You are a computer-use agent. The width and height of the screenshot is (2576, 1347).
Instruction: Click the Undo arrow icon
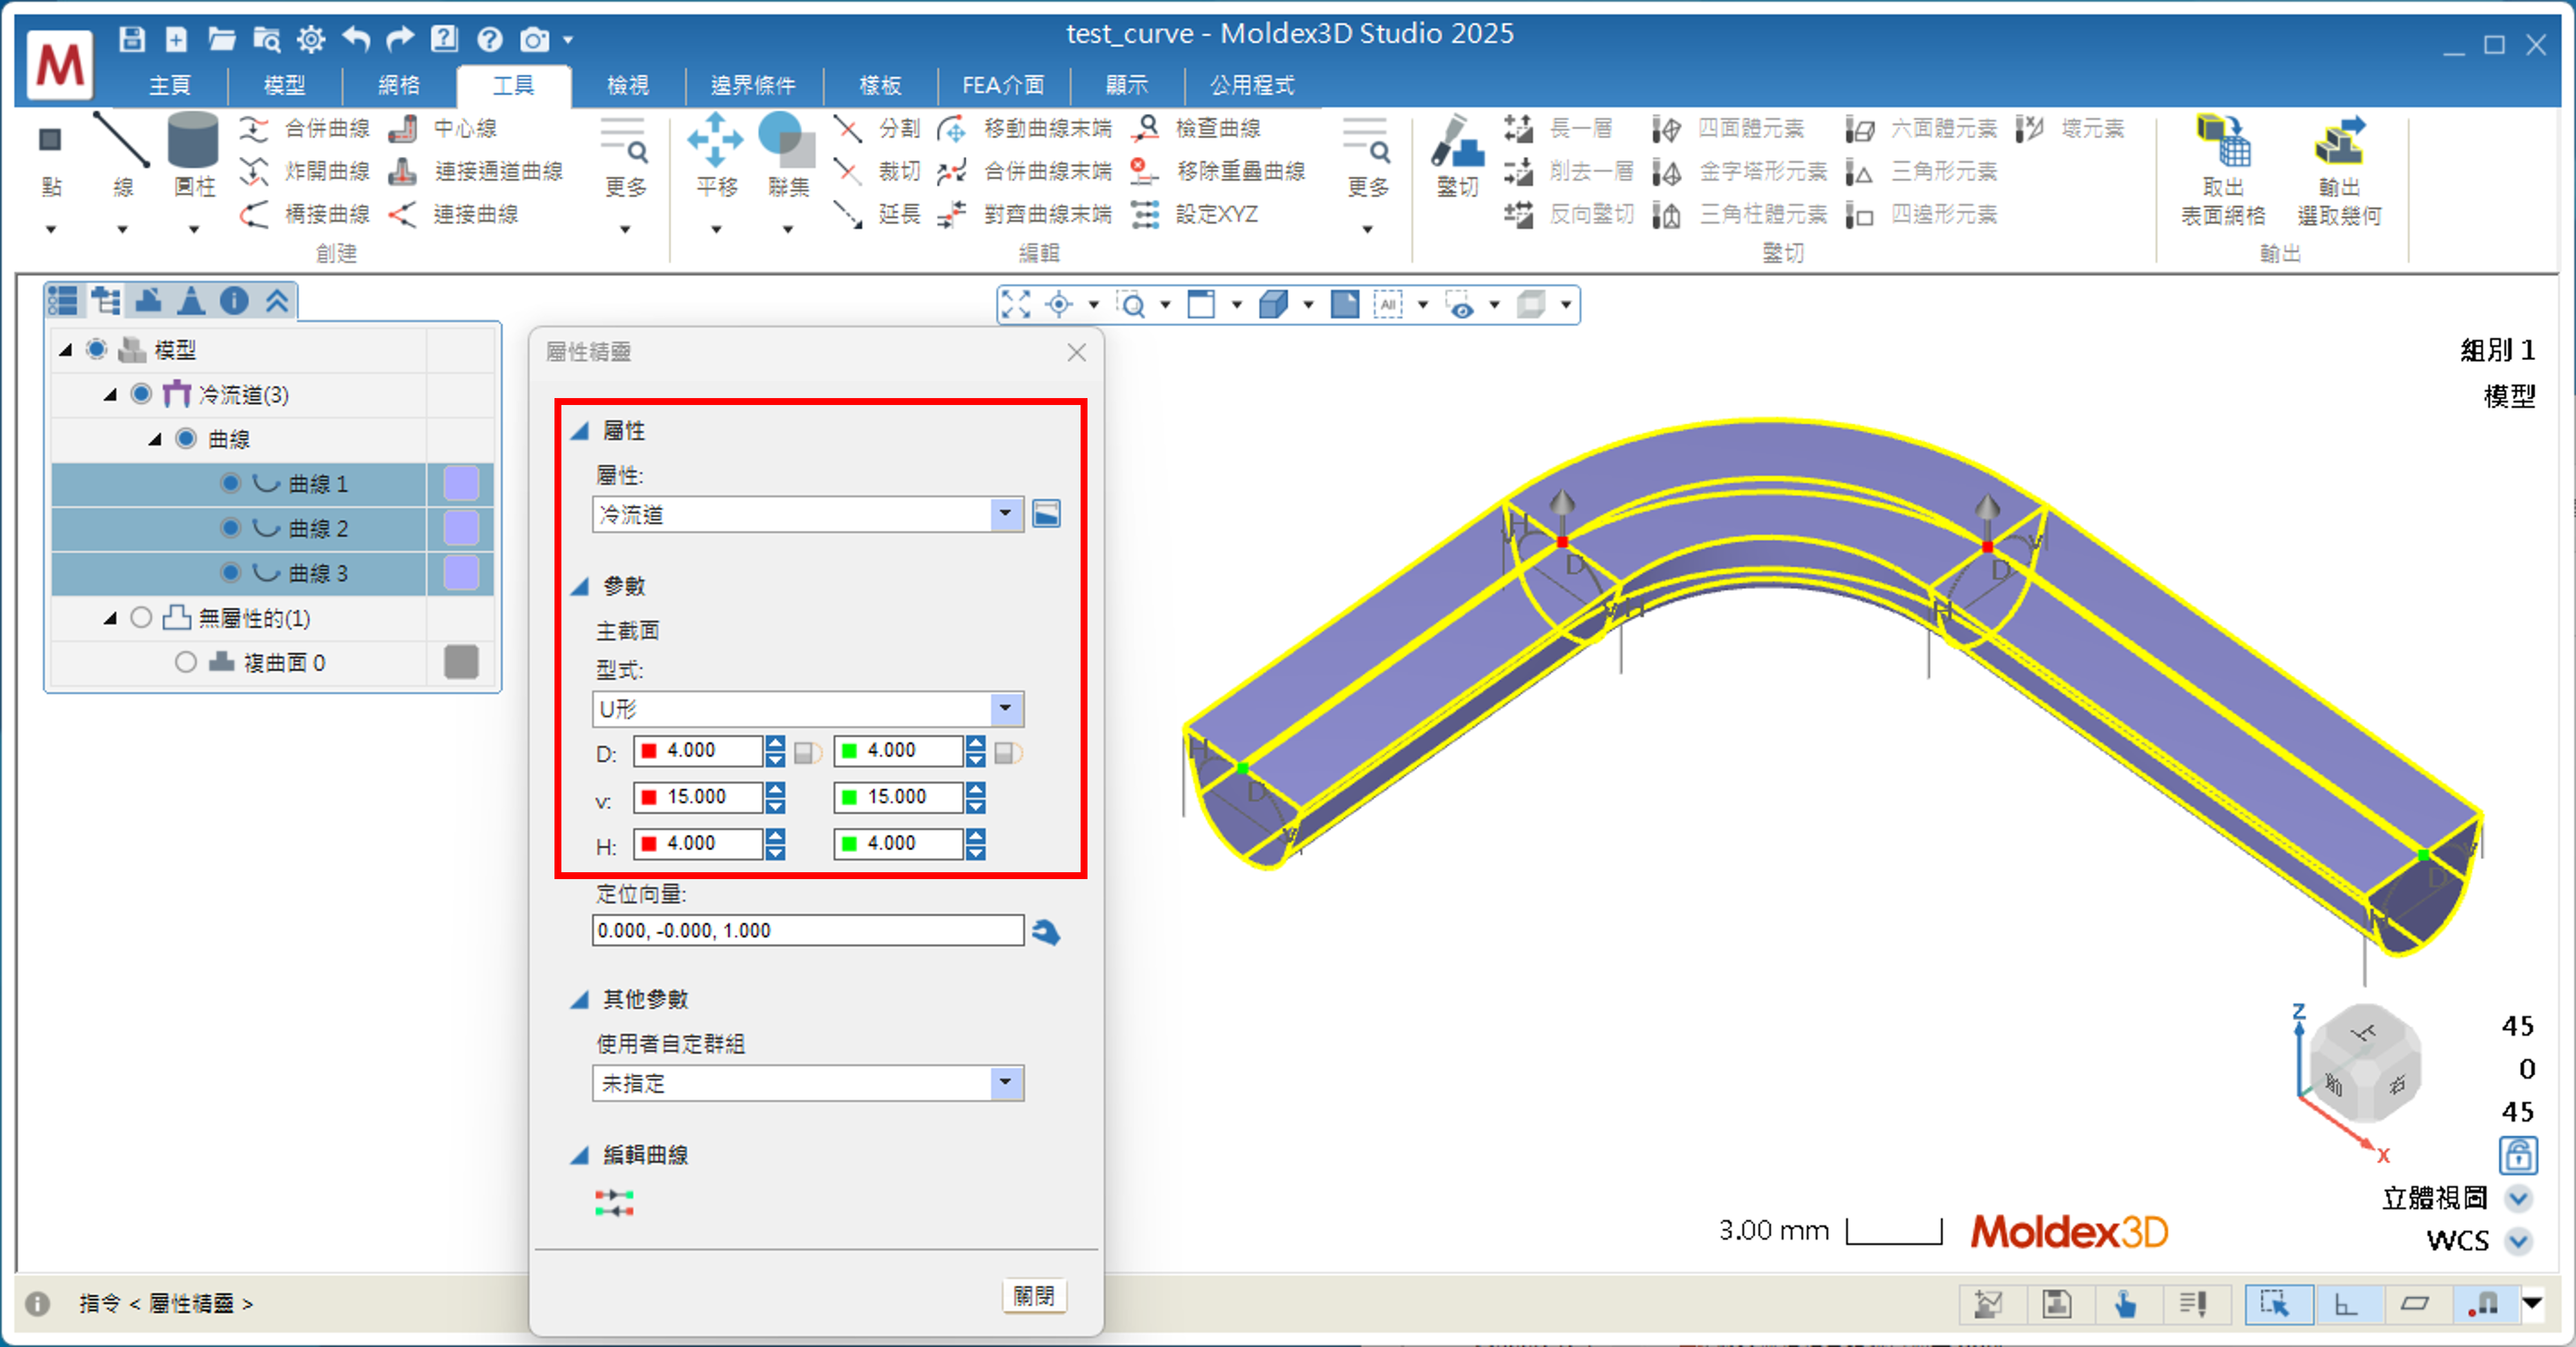(x=355, y=39)
